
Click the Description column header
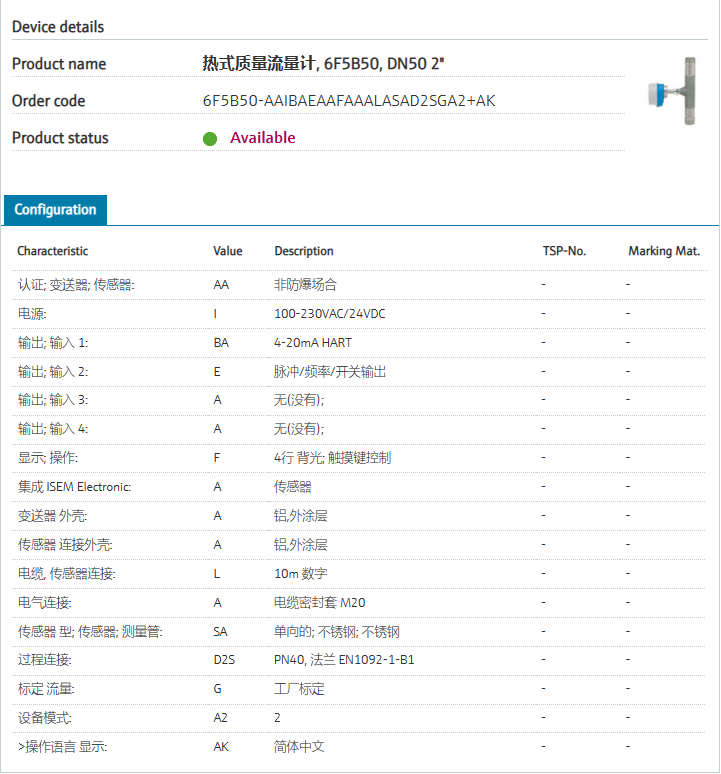click(x=304, y=251)
